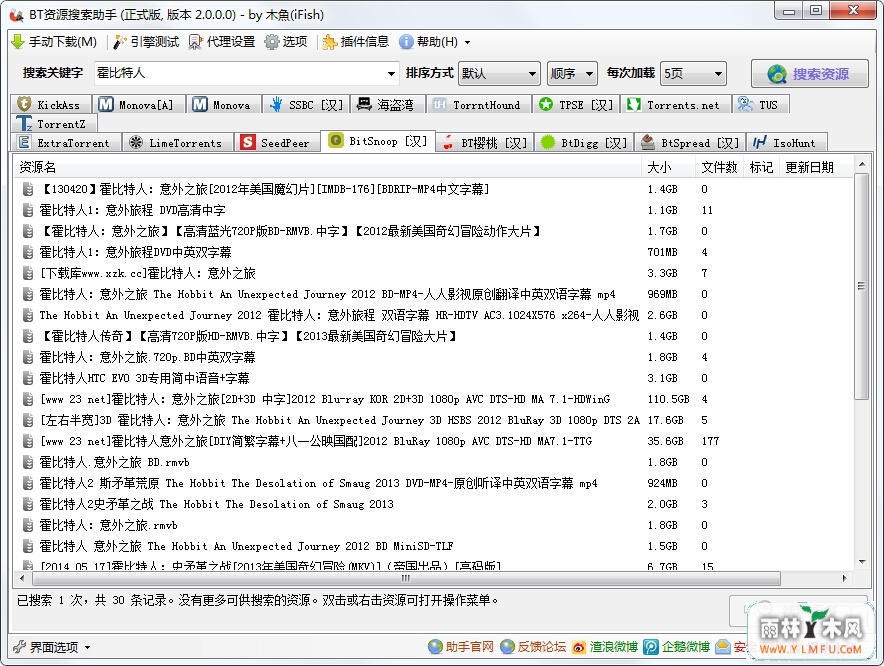The image size is (884, 666).
Task: Select row with size 110.5GB
Action: click(x=433, y=399)
